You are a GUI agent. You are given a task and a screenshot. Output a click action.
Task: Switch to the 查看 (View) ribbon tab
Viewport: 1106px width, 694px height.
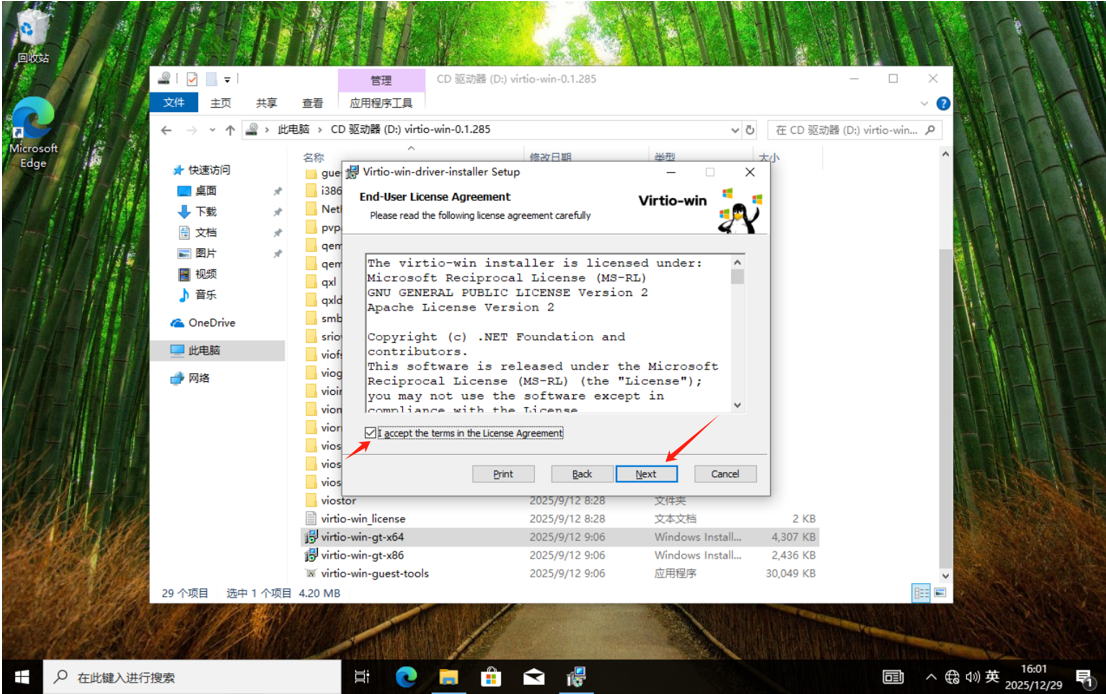pos(312,103)
